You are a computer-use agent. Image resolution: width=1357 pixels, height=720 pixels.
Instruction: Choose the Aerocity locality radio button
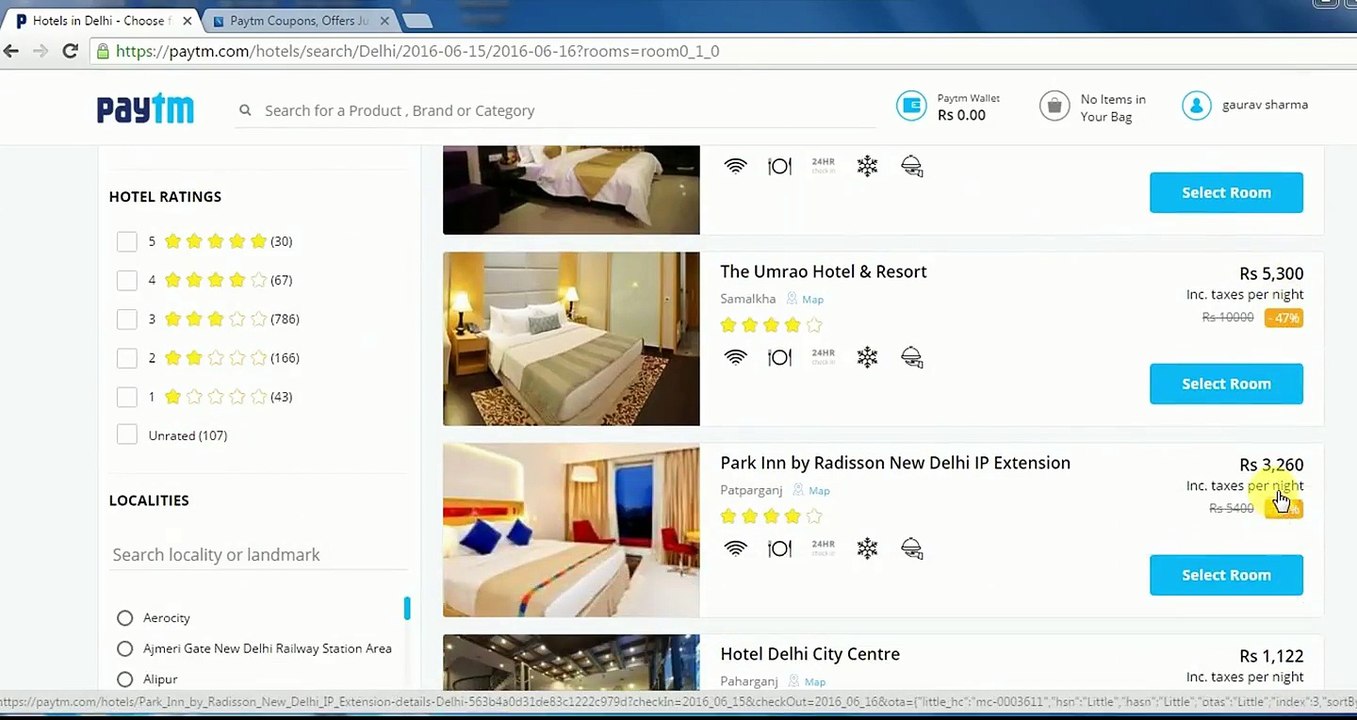[125, 618]
